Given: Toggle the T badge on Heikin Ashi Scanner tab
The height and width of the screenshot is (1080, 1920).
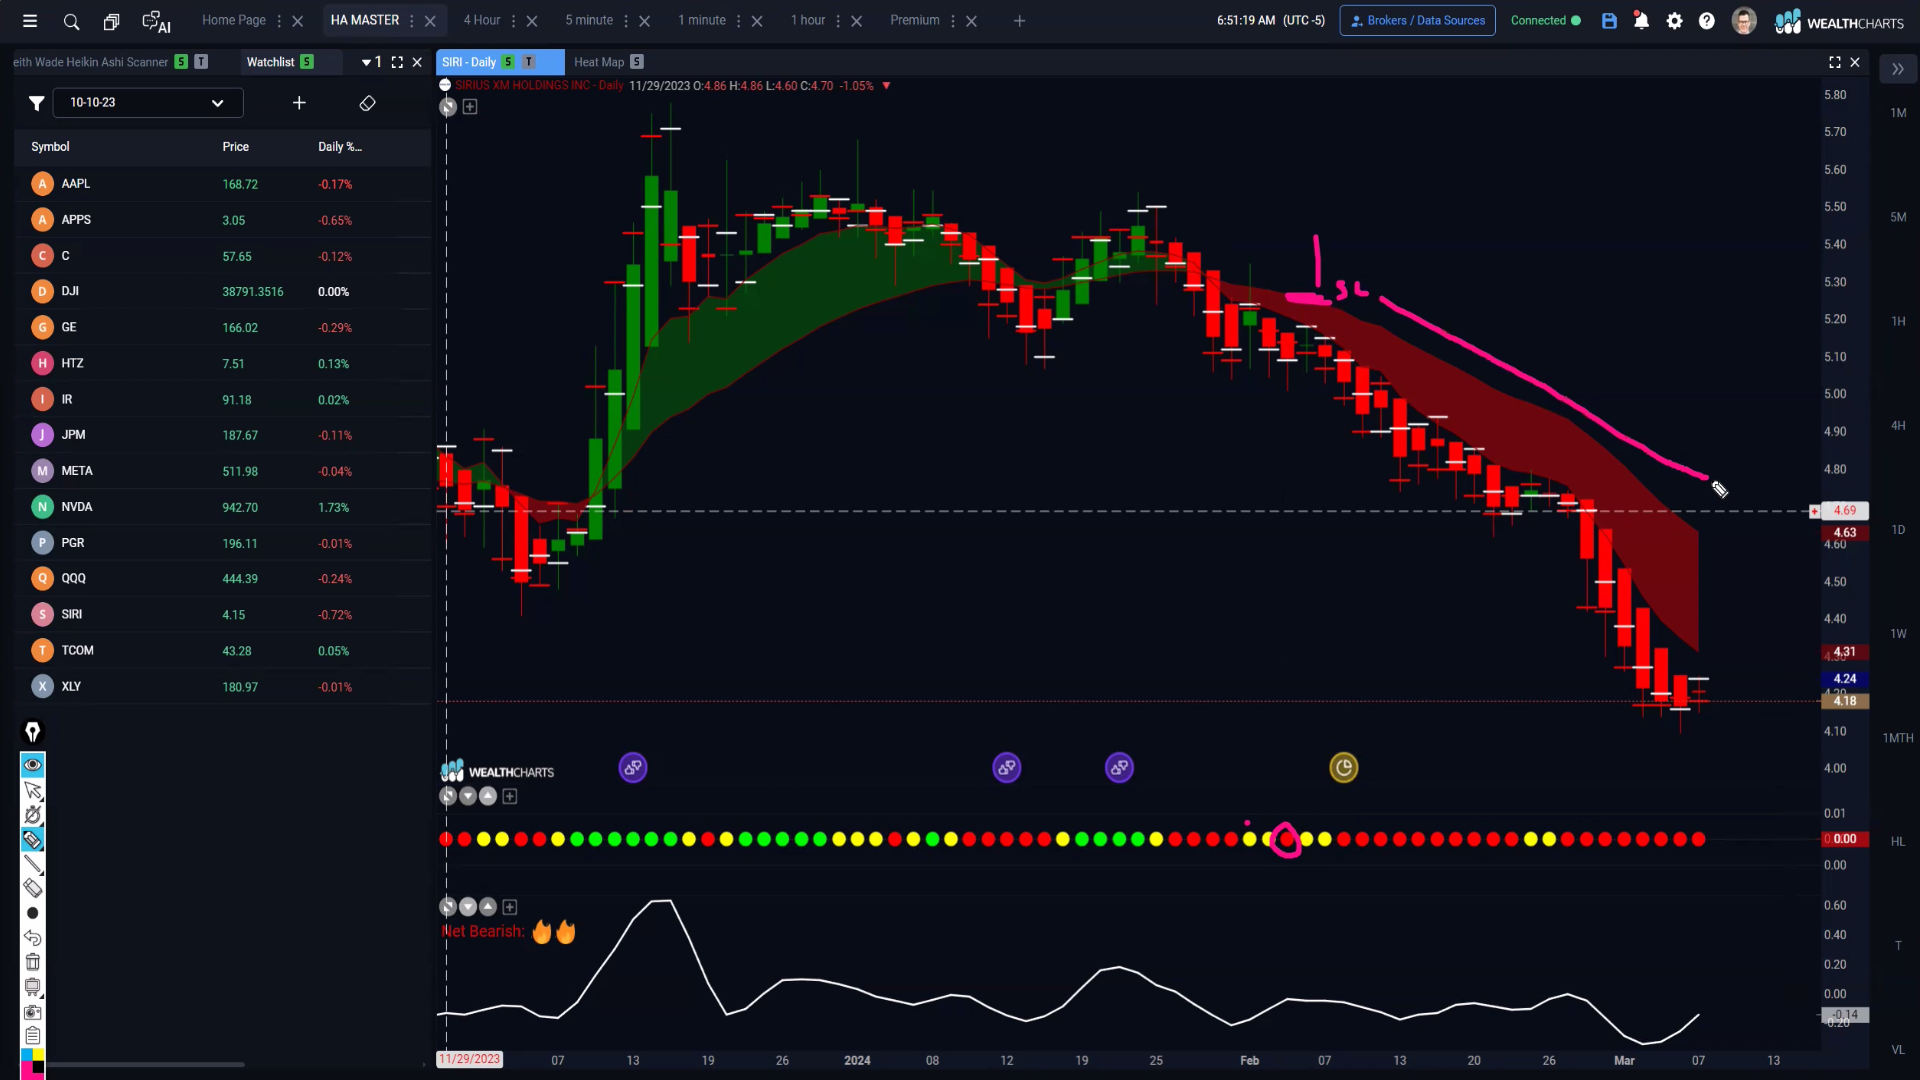Looking at the screenshot, I should point(201,62).
